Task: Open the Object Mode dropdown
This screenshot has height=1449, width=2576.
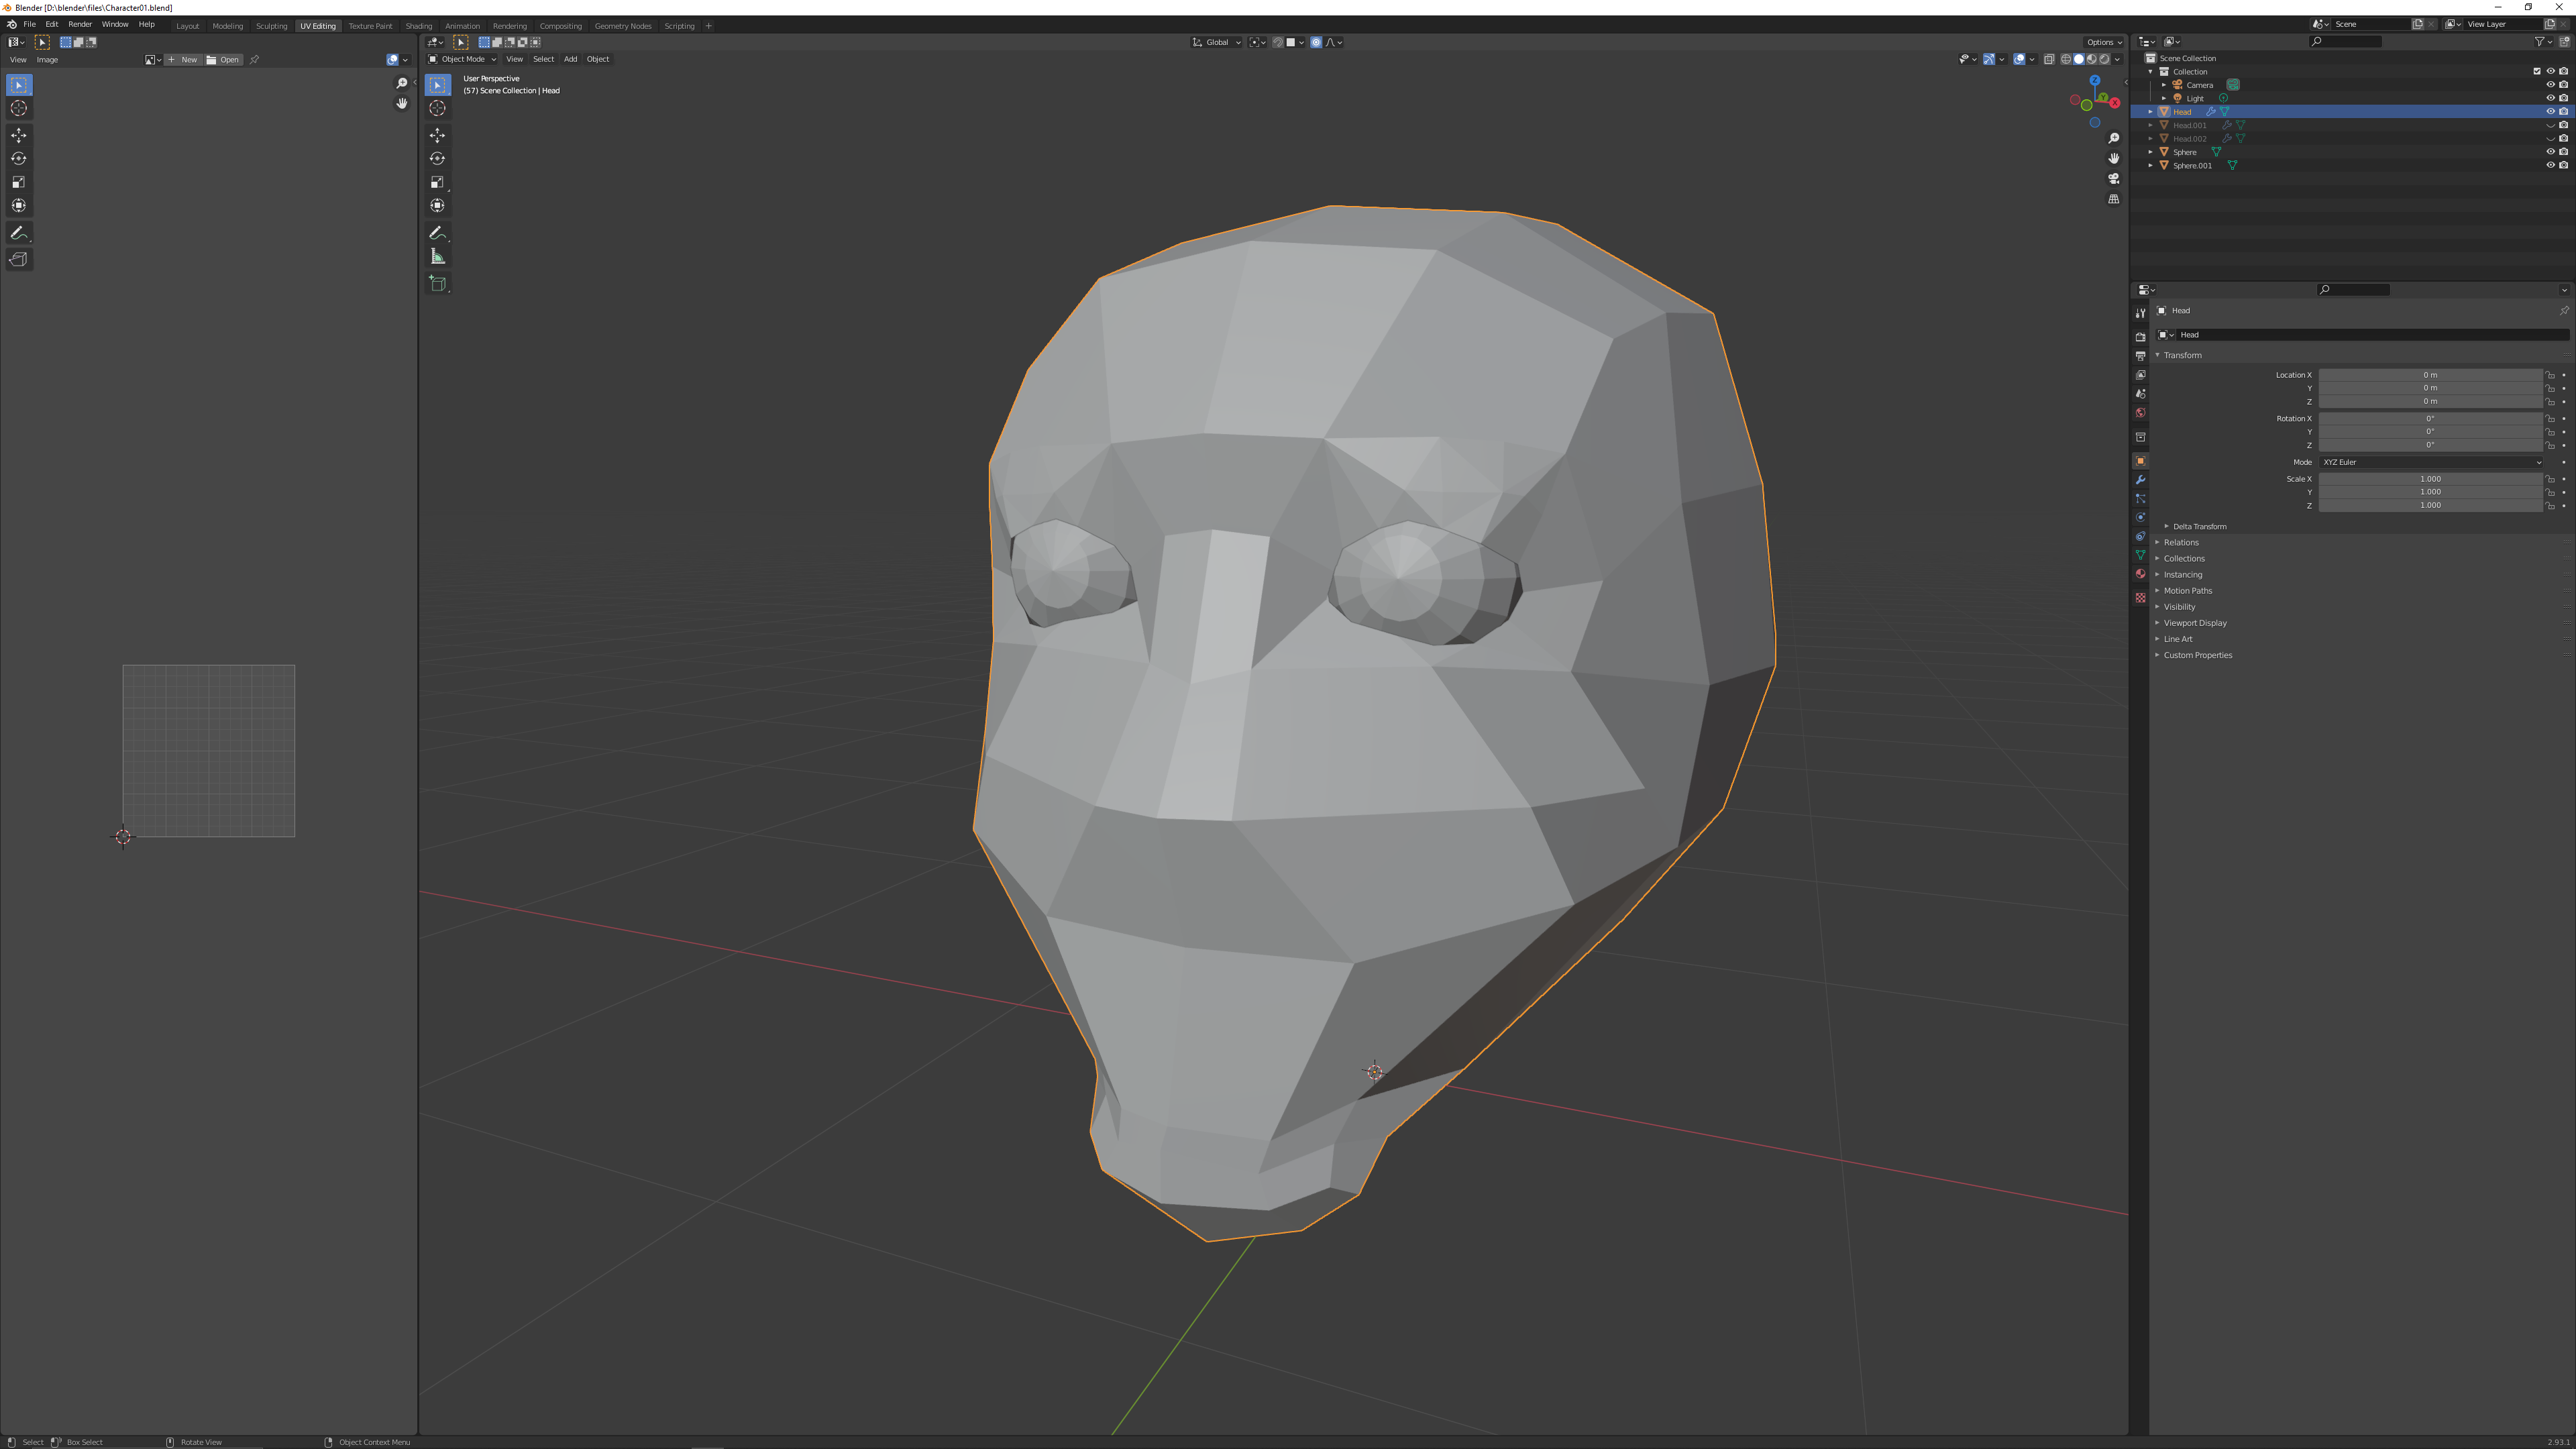Action: (x=462, y=59)
